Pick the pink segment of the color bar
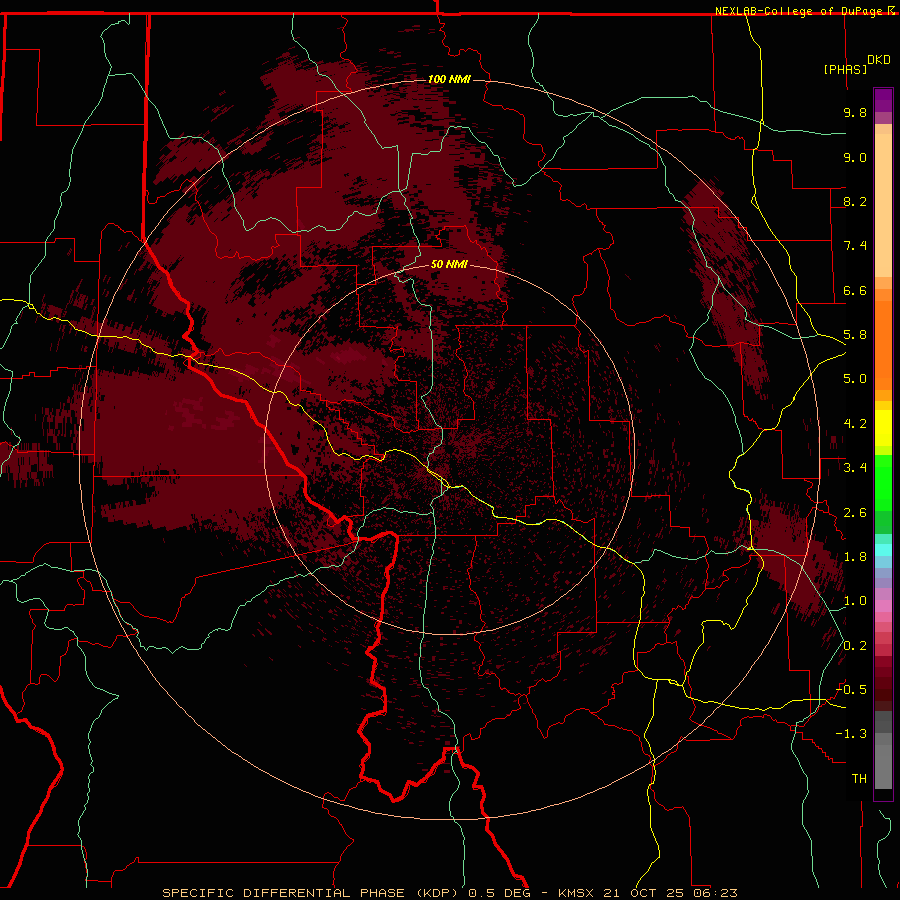 883,606
